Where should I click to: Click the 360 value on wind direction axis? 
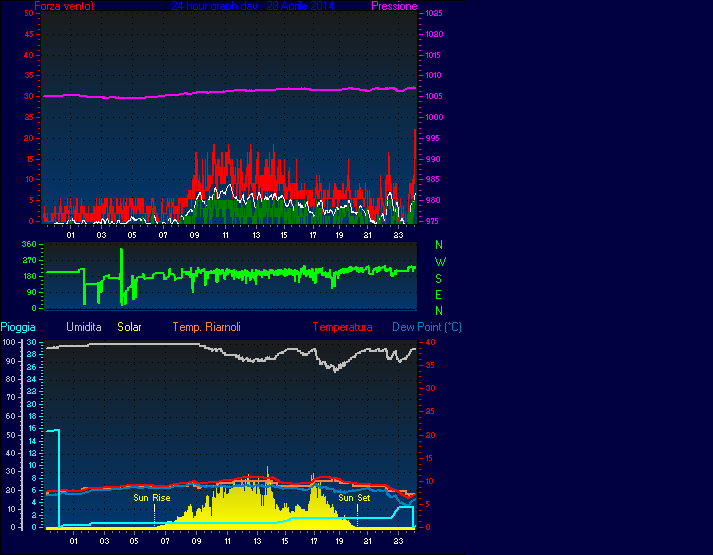coord(28,244)
